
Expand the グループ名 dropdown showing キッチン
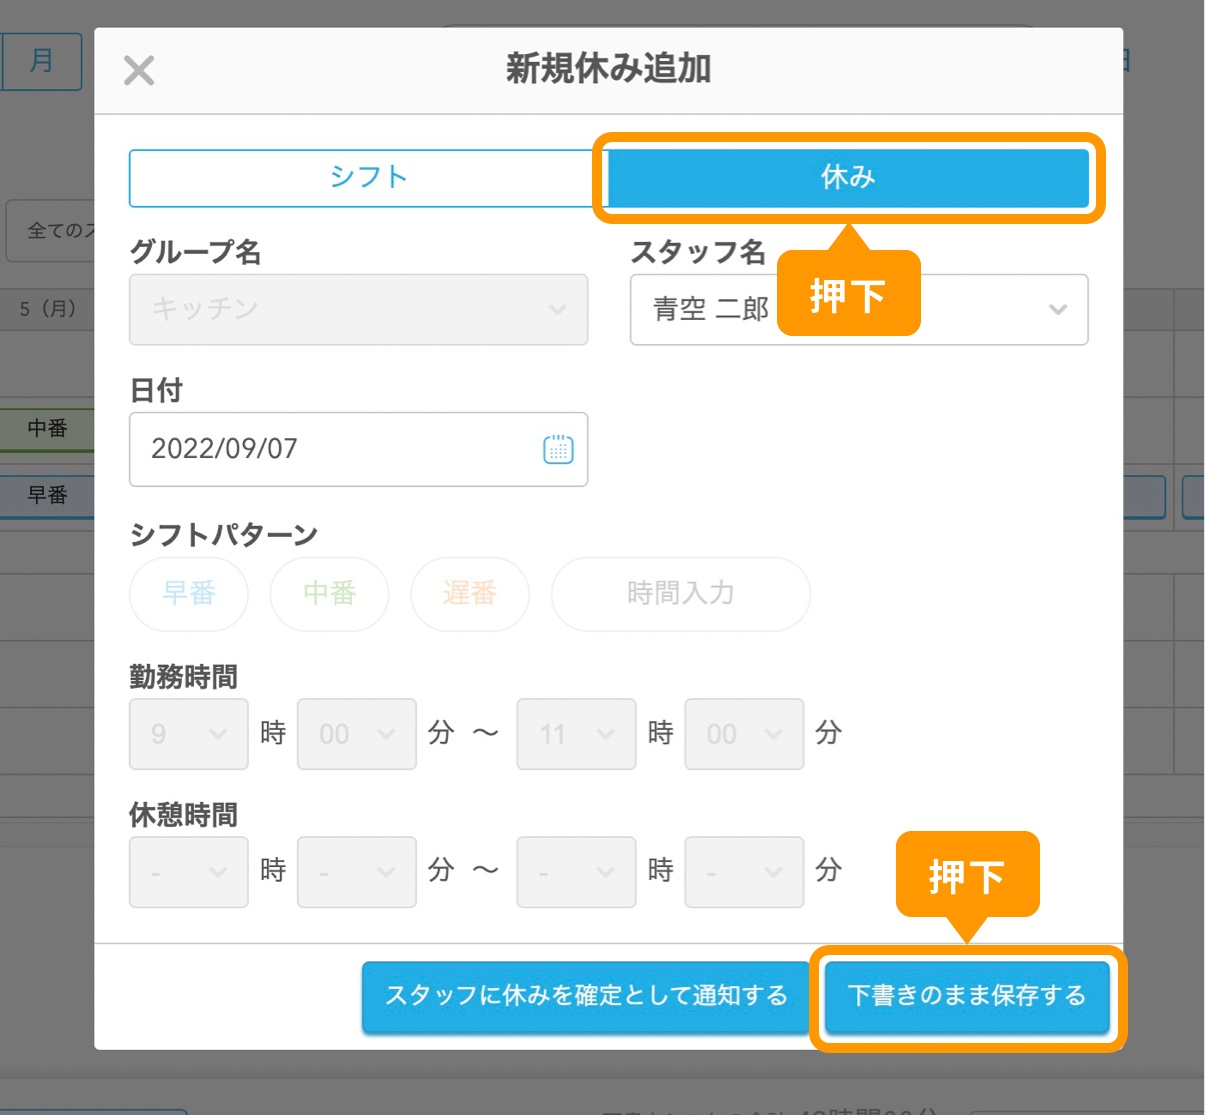357,310
